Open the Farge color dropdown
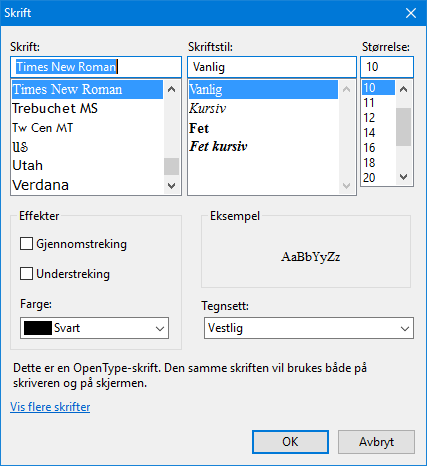The height and width of the screenshot is (466, 427). pyautogui.click(x=94, y=328)
